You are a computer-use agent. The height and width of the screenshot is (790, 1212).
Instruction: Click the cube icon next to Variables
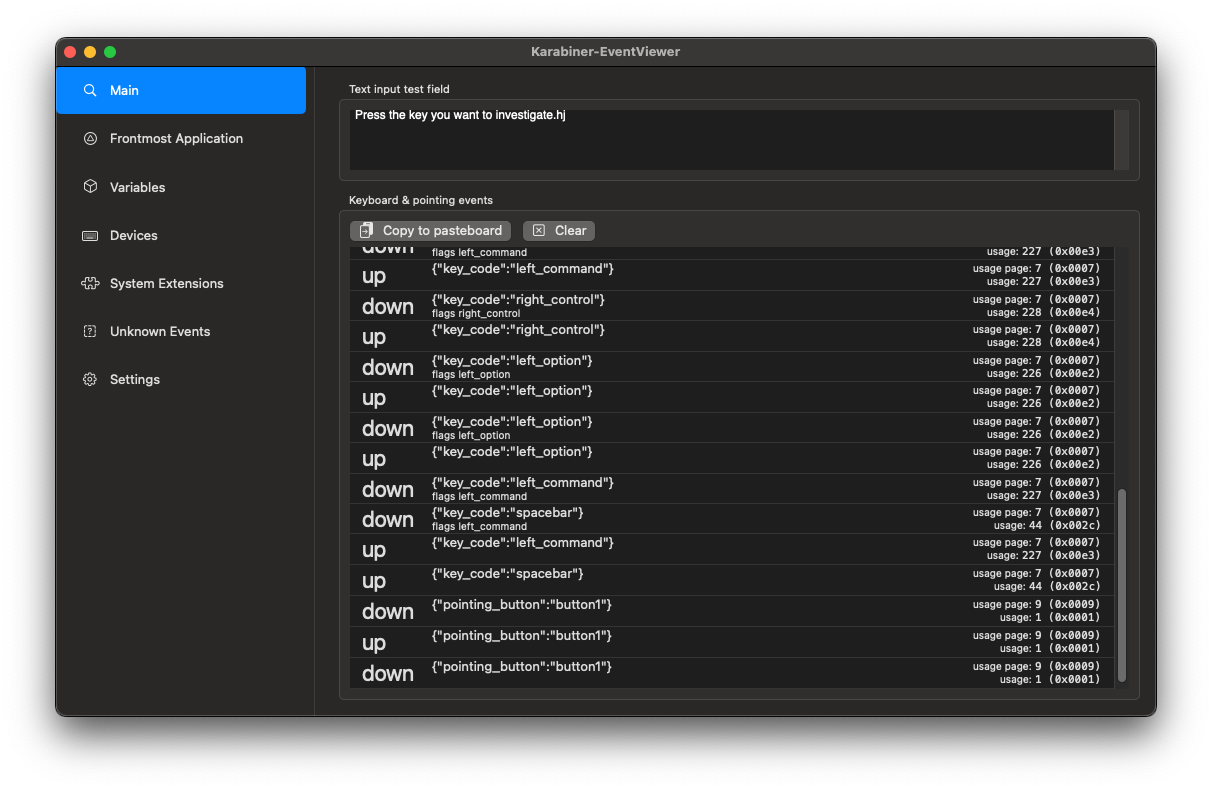(x=90, y=187)
